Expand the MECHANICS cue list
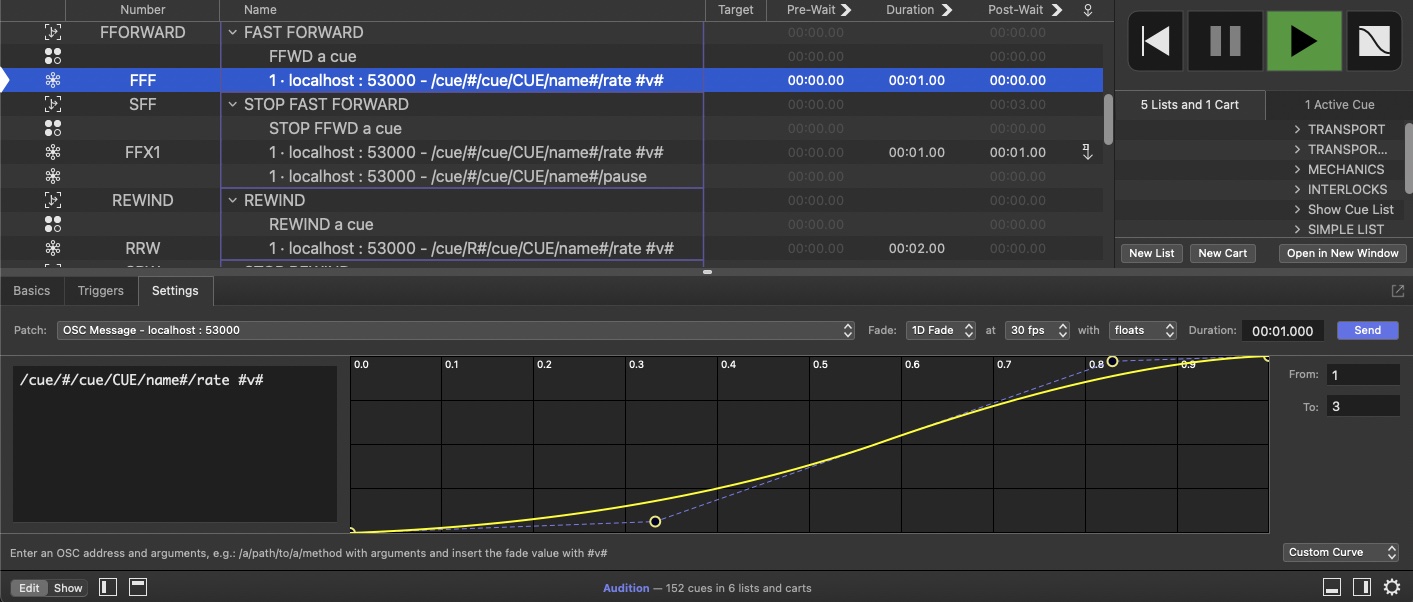 coord(1297,170)
